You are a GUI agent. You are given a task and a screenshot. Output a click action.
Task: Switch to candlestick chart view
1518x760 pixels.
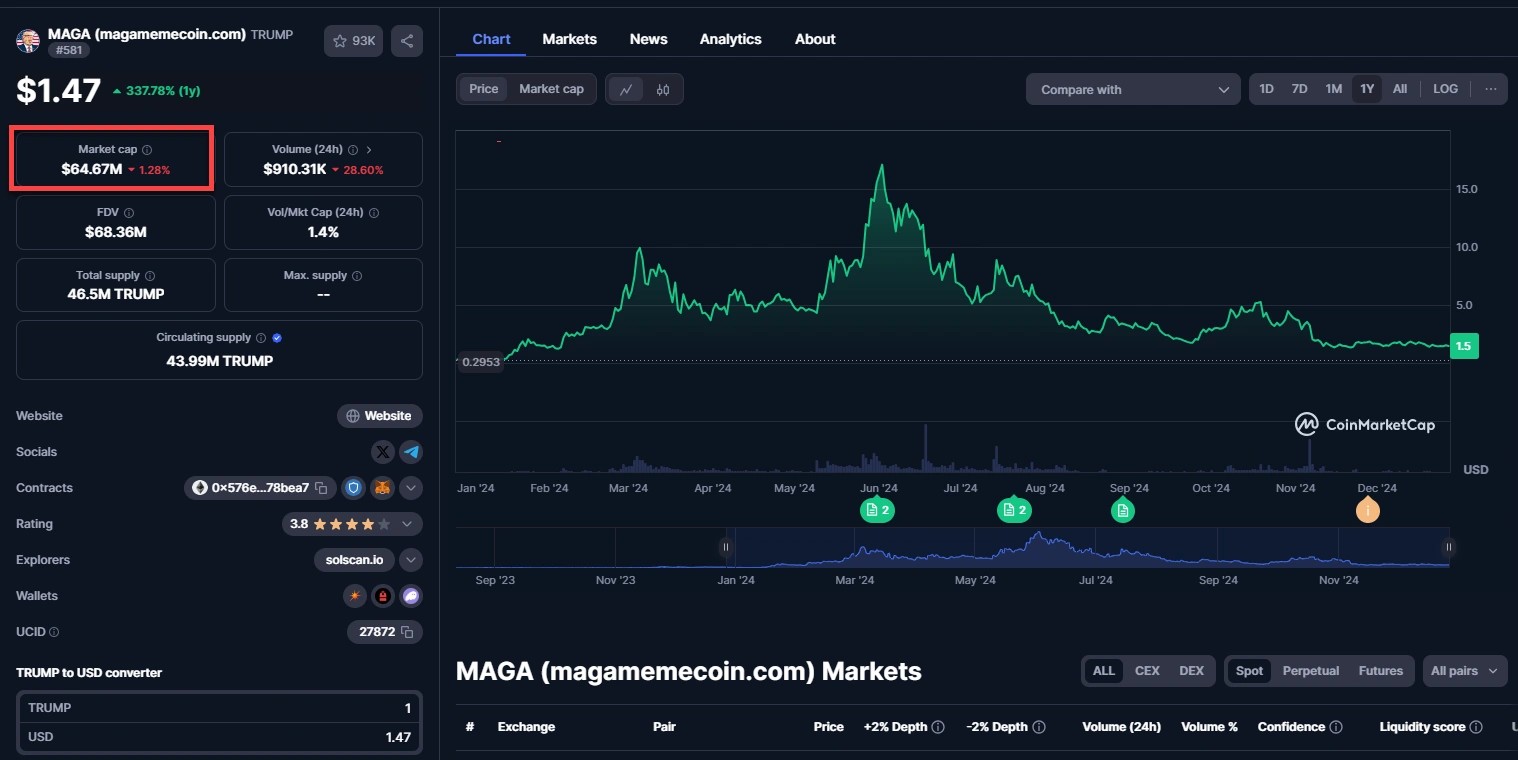point(662,89)
